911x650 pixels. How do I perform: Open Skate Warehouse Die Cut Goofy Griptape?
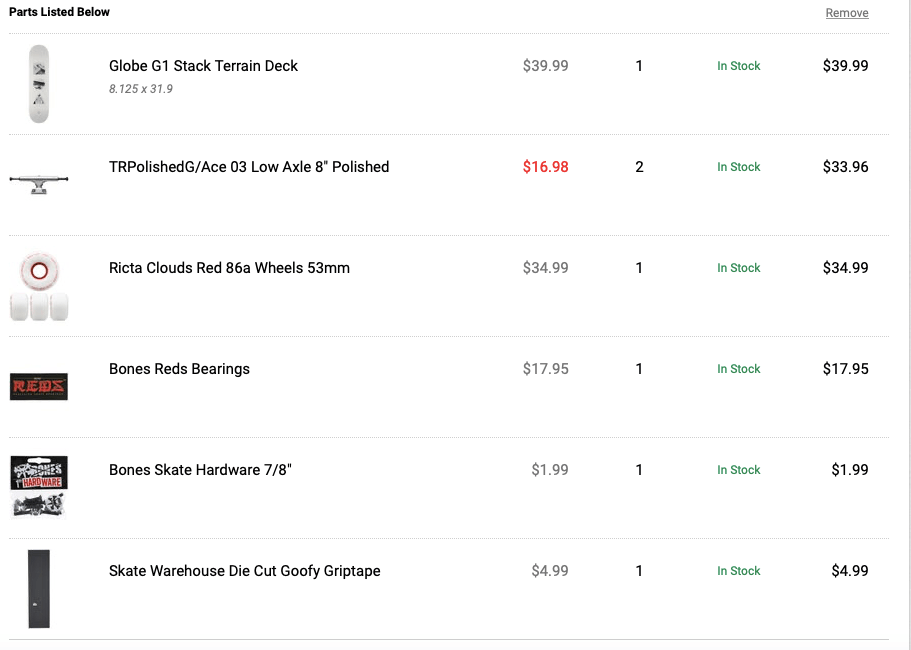point(244,571)
